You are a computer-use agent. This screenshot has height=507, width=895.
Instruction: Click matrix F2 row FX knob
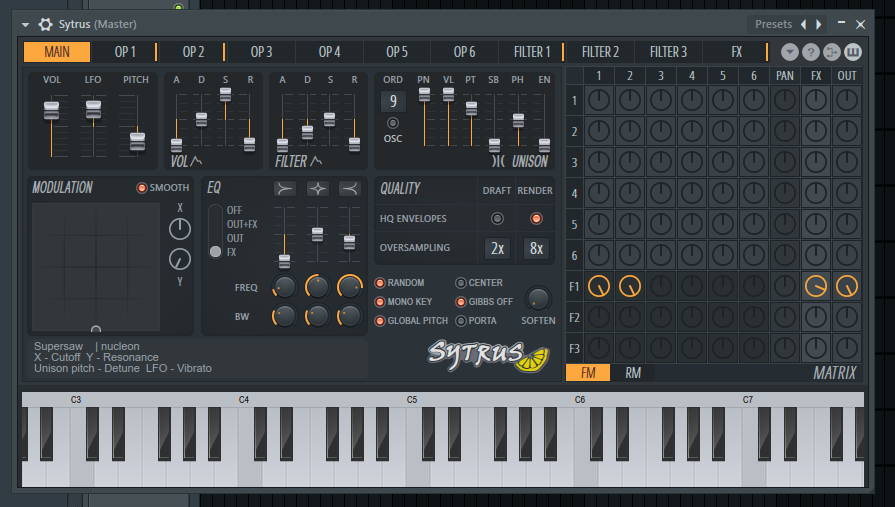(x=816, y=317)
